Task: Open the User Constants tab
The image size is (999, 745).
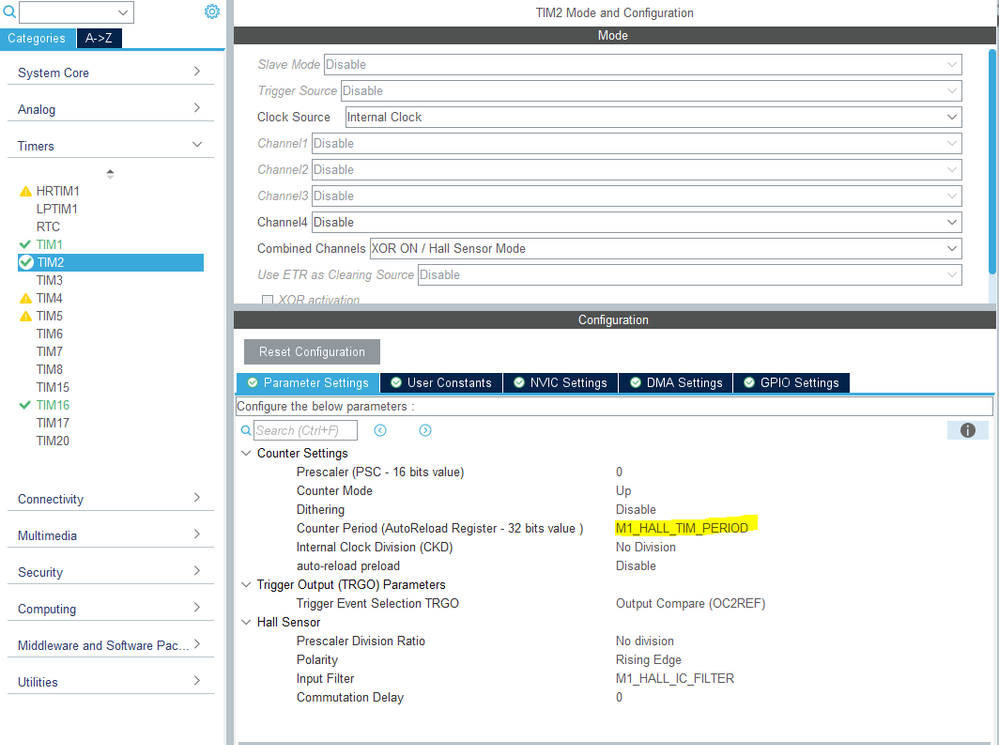Action: click(x=441, y=383)
